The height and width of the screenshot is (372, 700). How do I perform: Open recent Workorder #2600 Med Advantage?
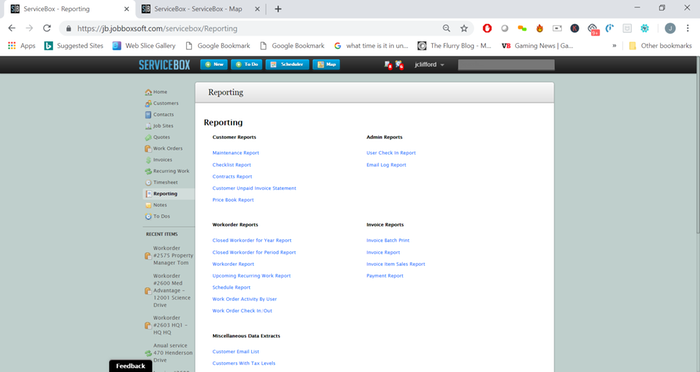[x=169, y=290]
